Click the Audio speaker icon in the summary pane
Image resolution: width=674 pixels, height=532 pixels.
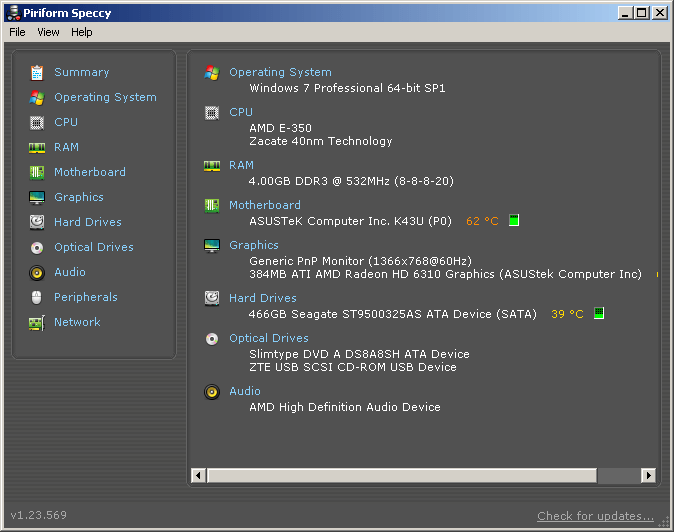(212, 391)
